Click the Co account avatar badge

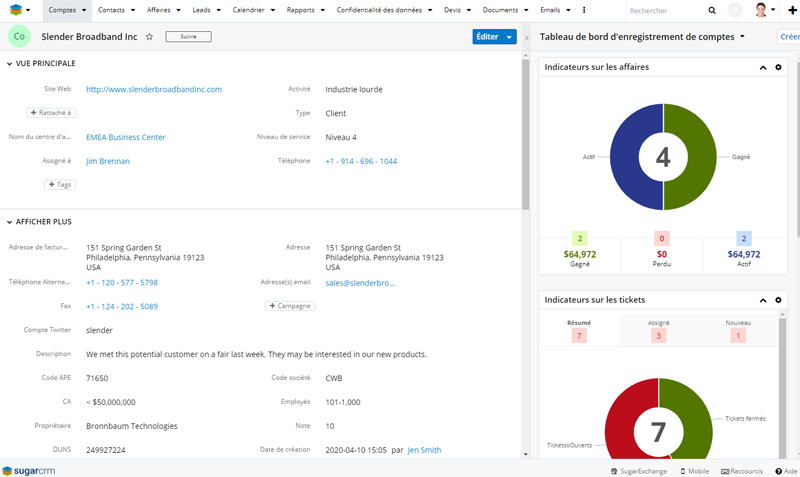19,37
